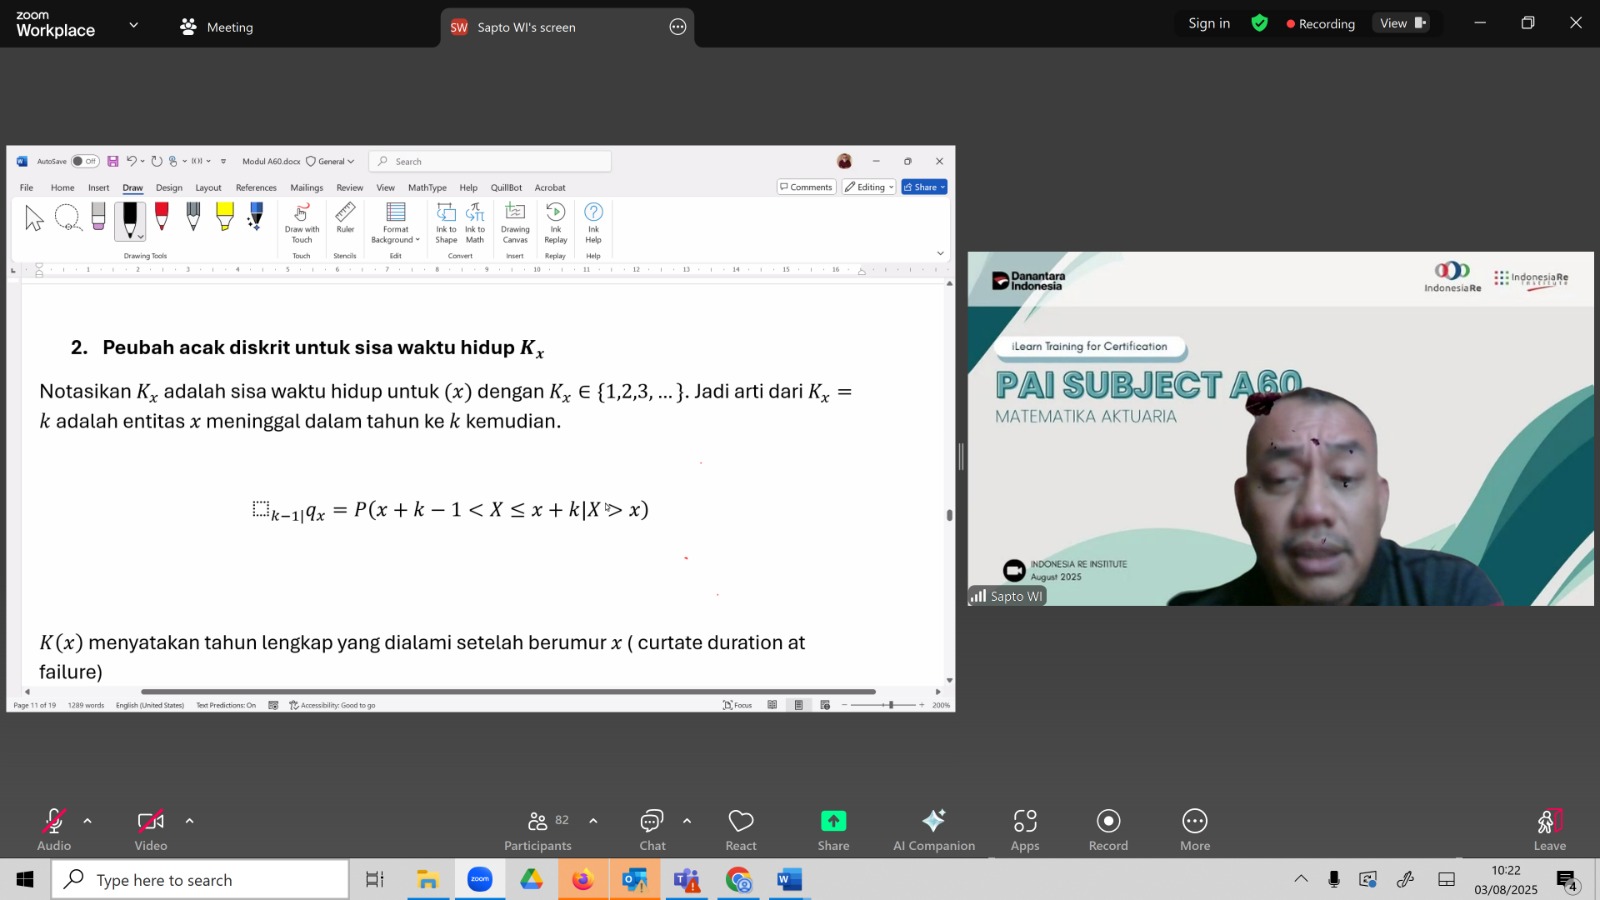Click the Leave meeting button

pyautogui.click(x=1550, y=830)
